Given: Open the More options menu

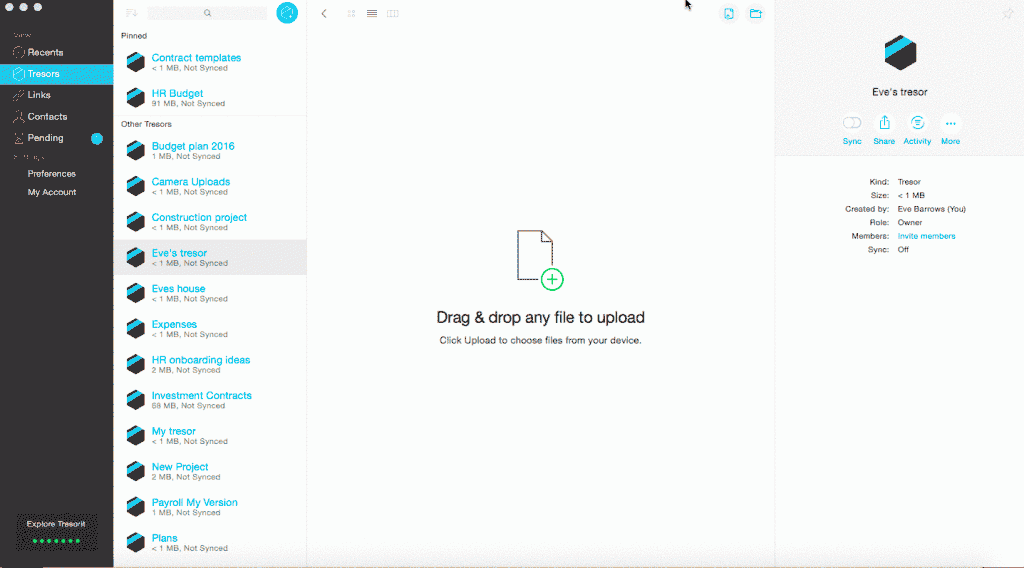Looking at the screenshot, I should pos(950,123).
